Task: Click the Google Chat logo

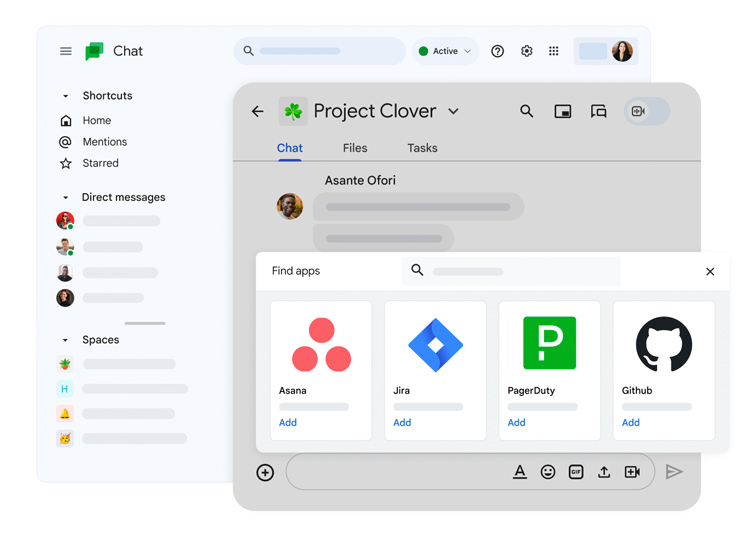Action: [94, 51]
